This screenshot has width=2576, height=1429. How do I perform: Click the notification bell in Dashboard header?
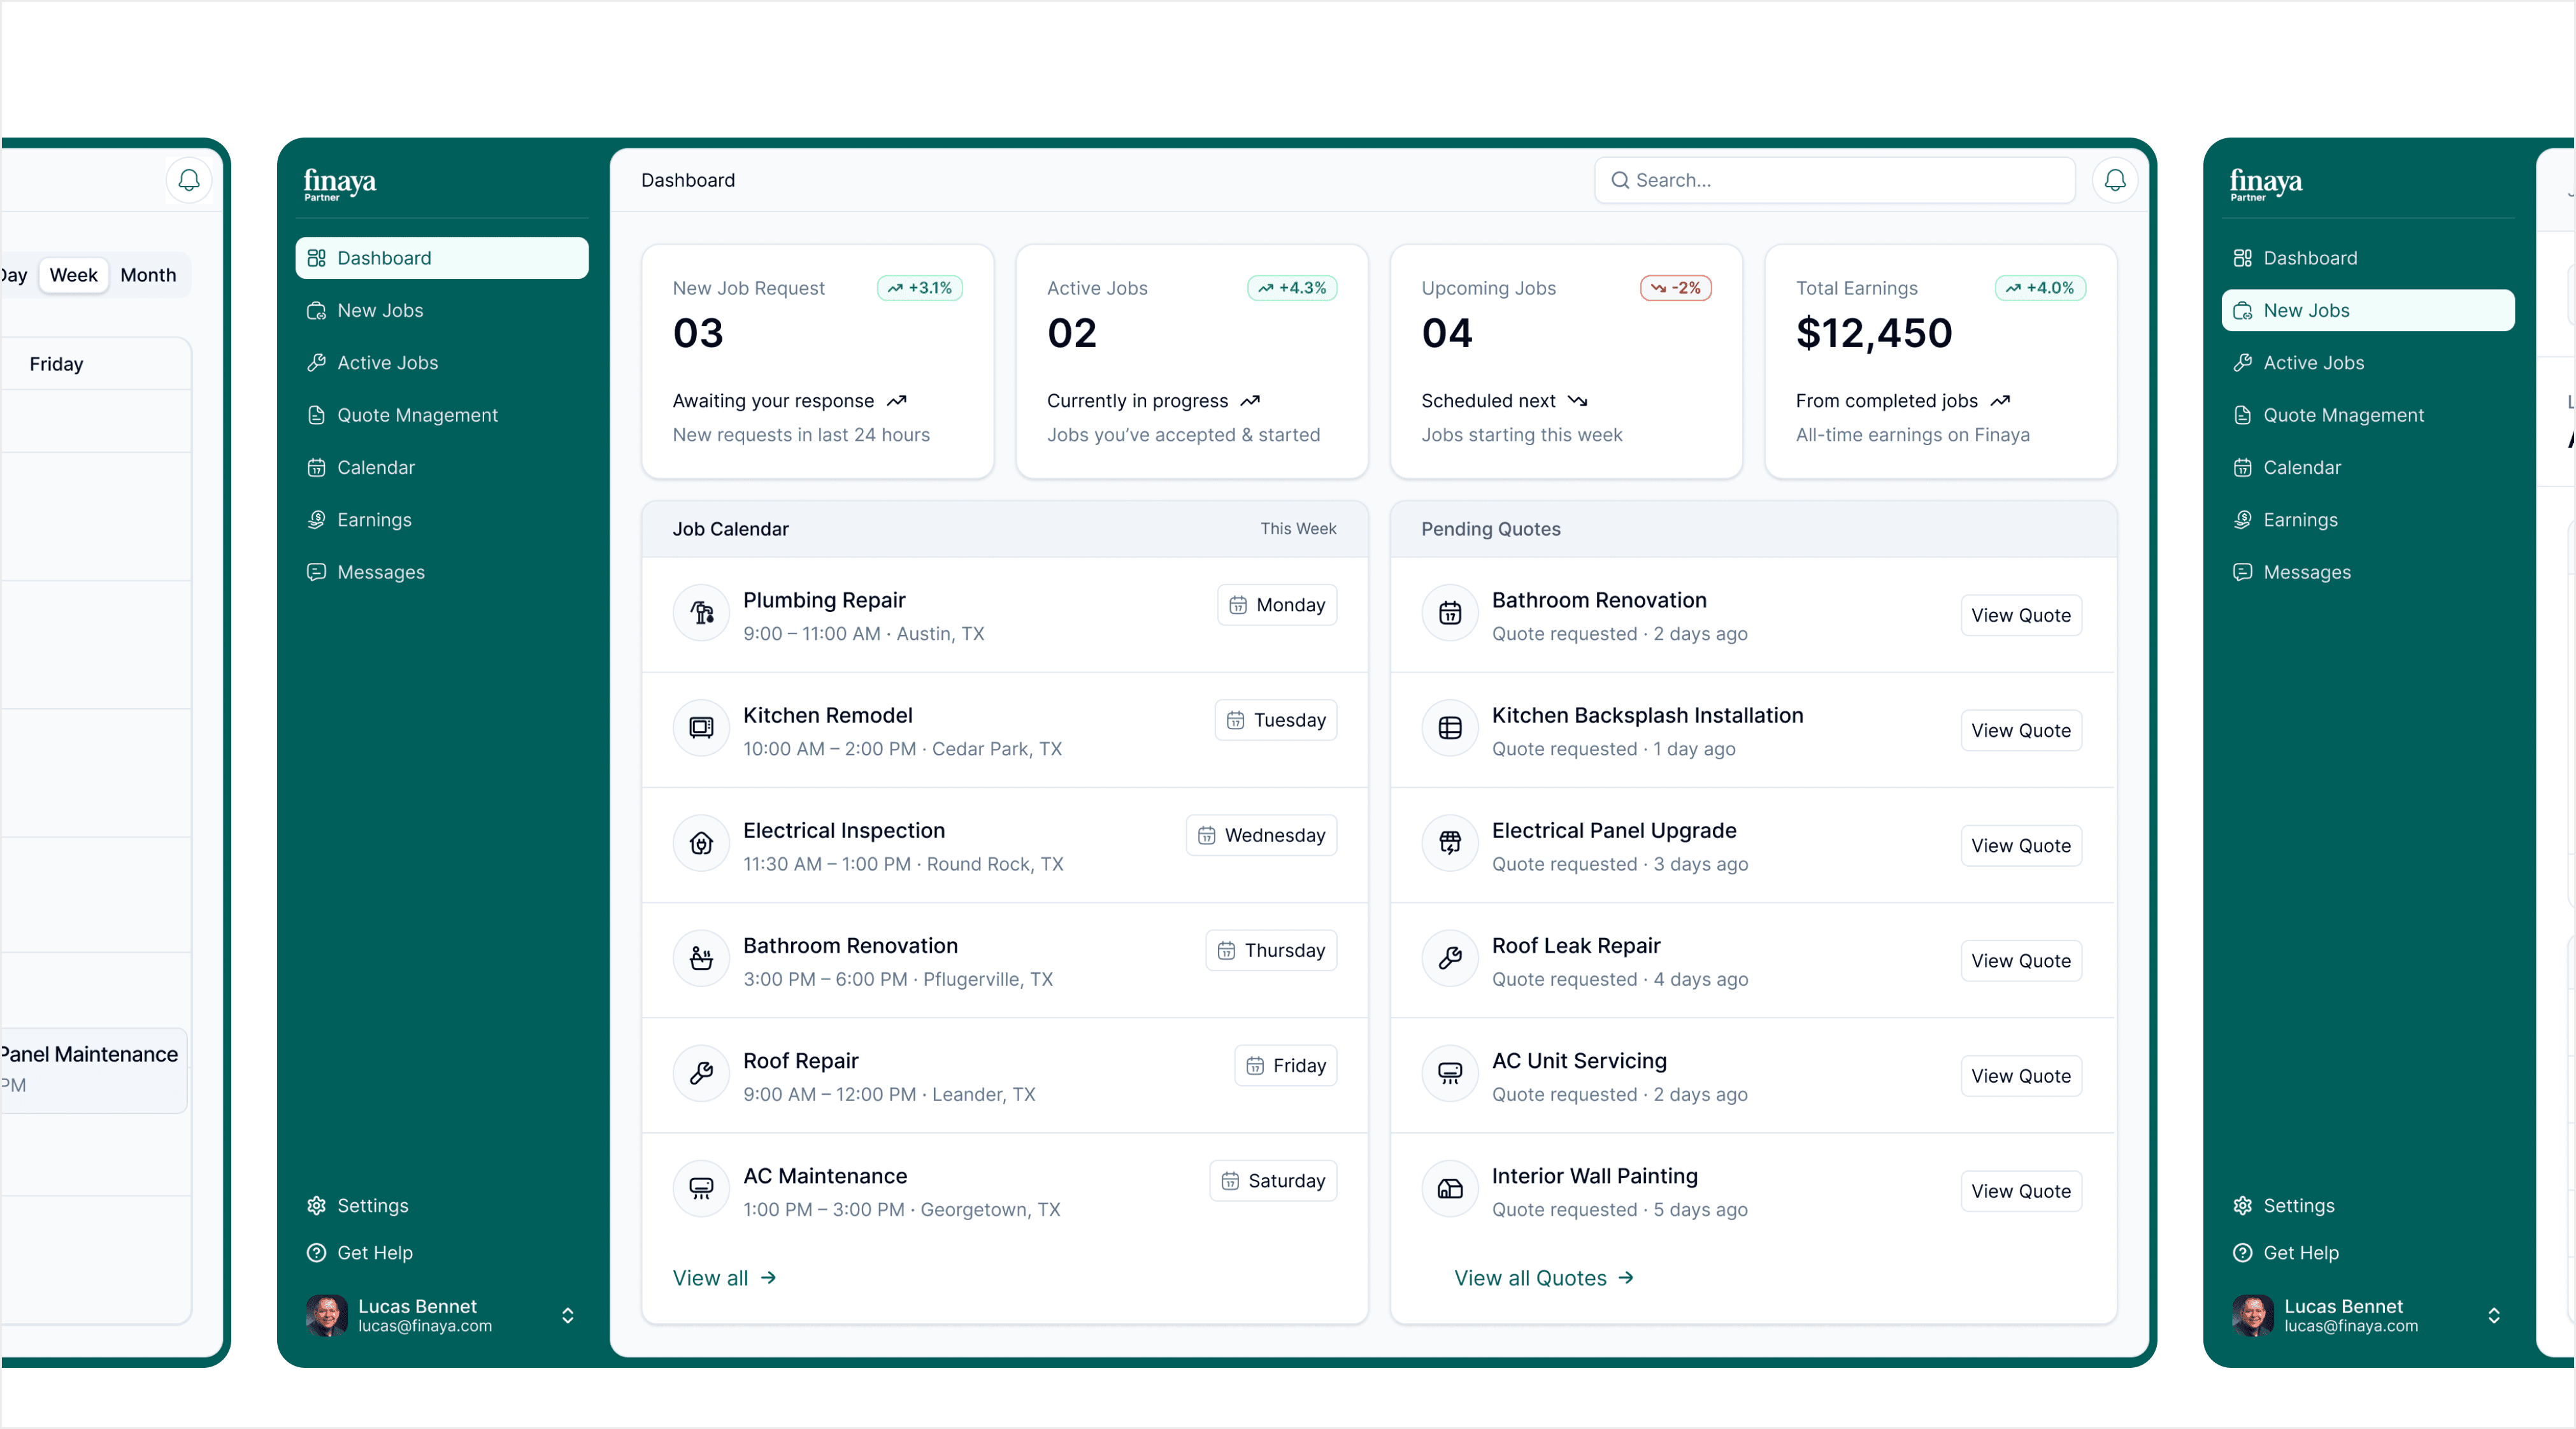(2114, 180)
